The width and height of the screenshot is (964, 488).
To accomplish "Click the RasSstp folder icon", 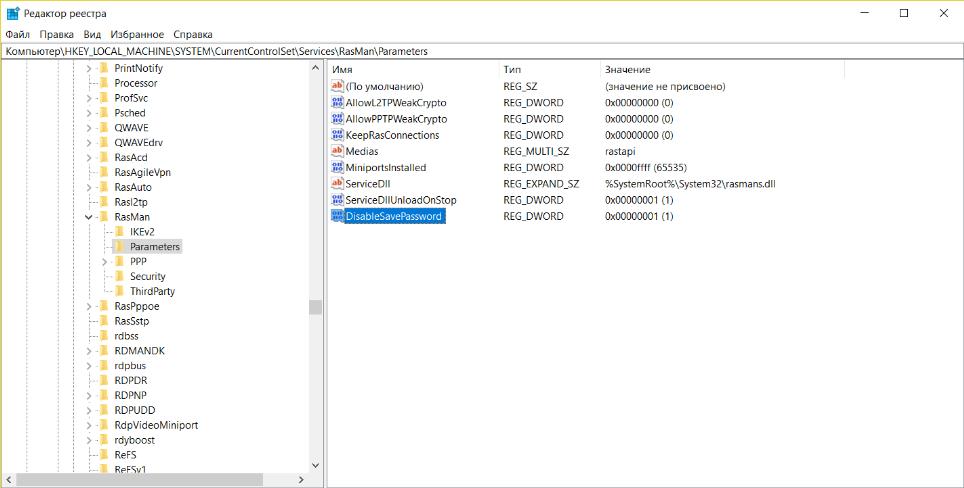I will click(103, 321).
